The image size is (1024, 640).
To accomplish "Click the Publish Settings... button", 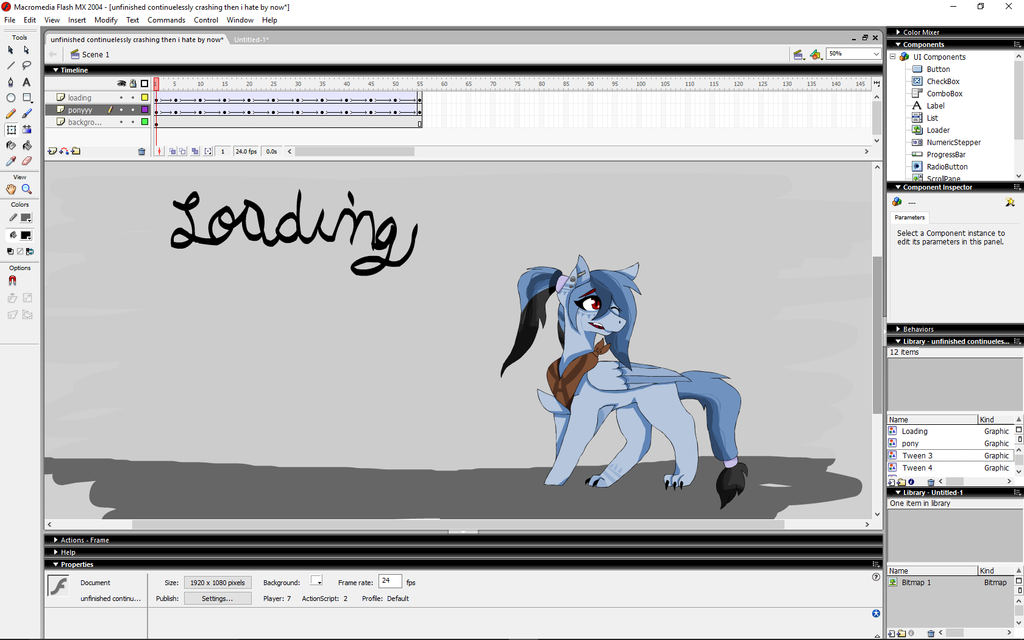I will point(217,598).
